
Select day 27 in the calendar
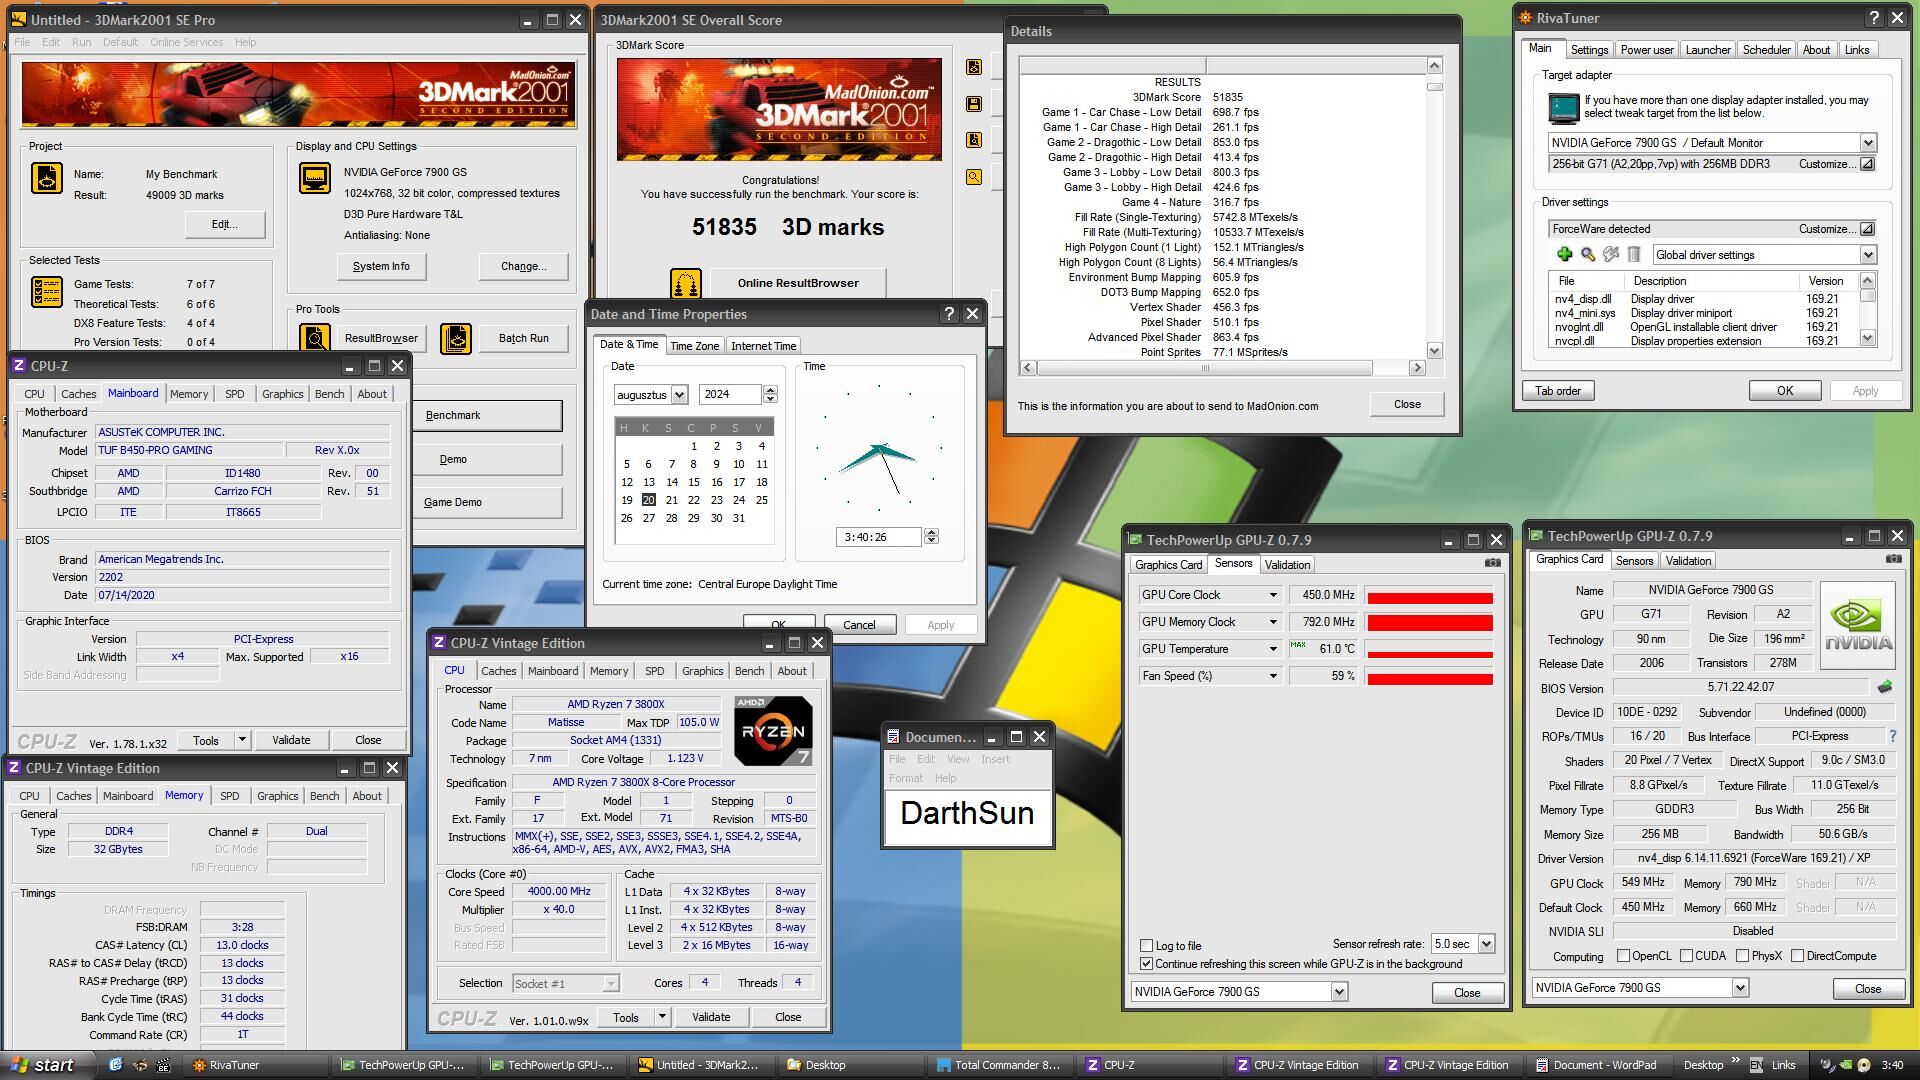[x=648, y=518]
